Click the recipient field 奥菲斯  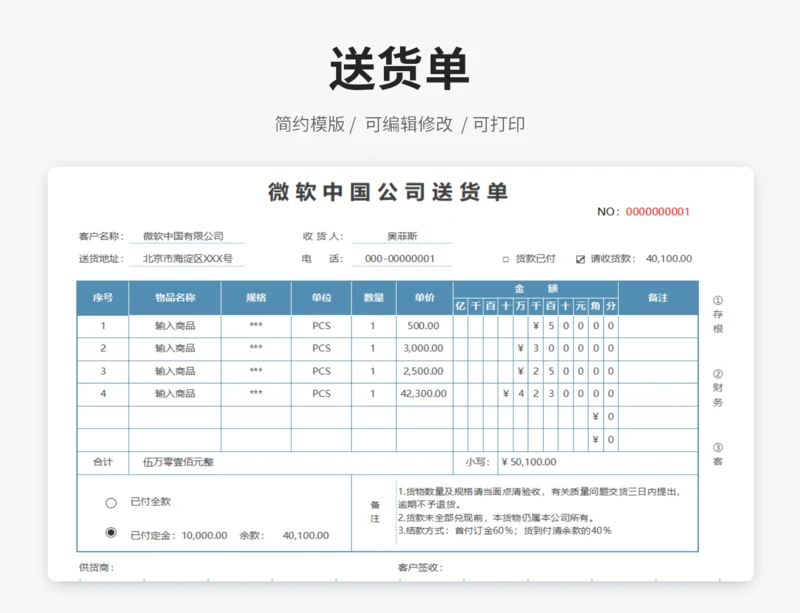click(x=402, y=236)
